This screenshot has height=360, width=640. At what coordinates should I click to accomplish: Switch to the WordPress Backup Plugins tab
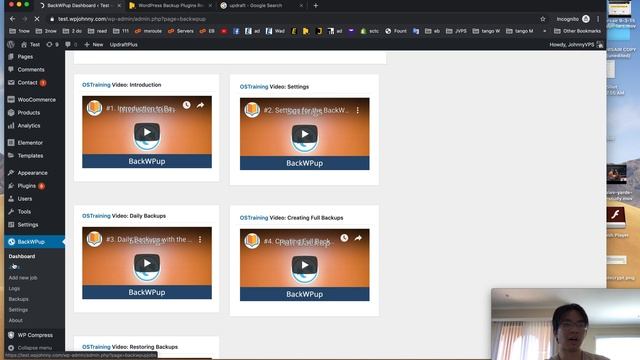[171, 5]
